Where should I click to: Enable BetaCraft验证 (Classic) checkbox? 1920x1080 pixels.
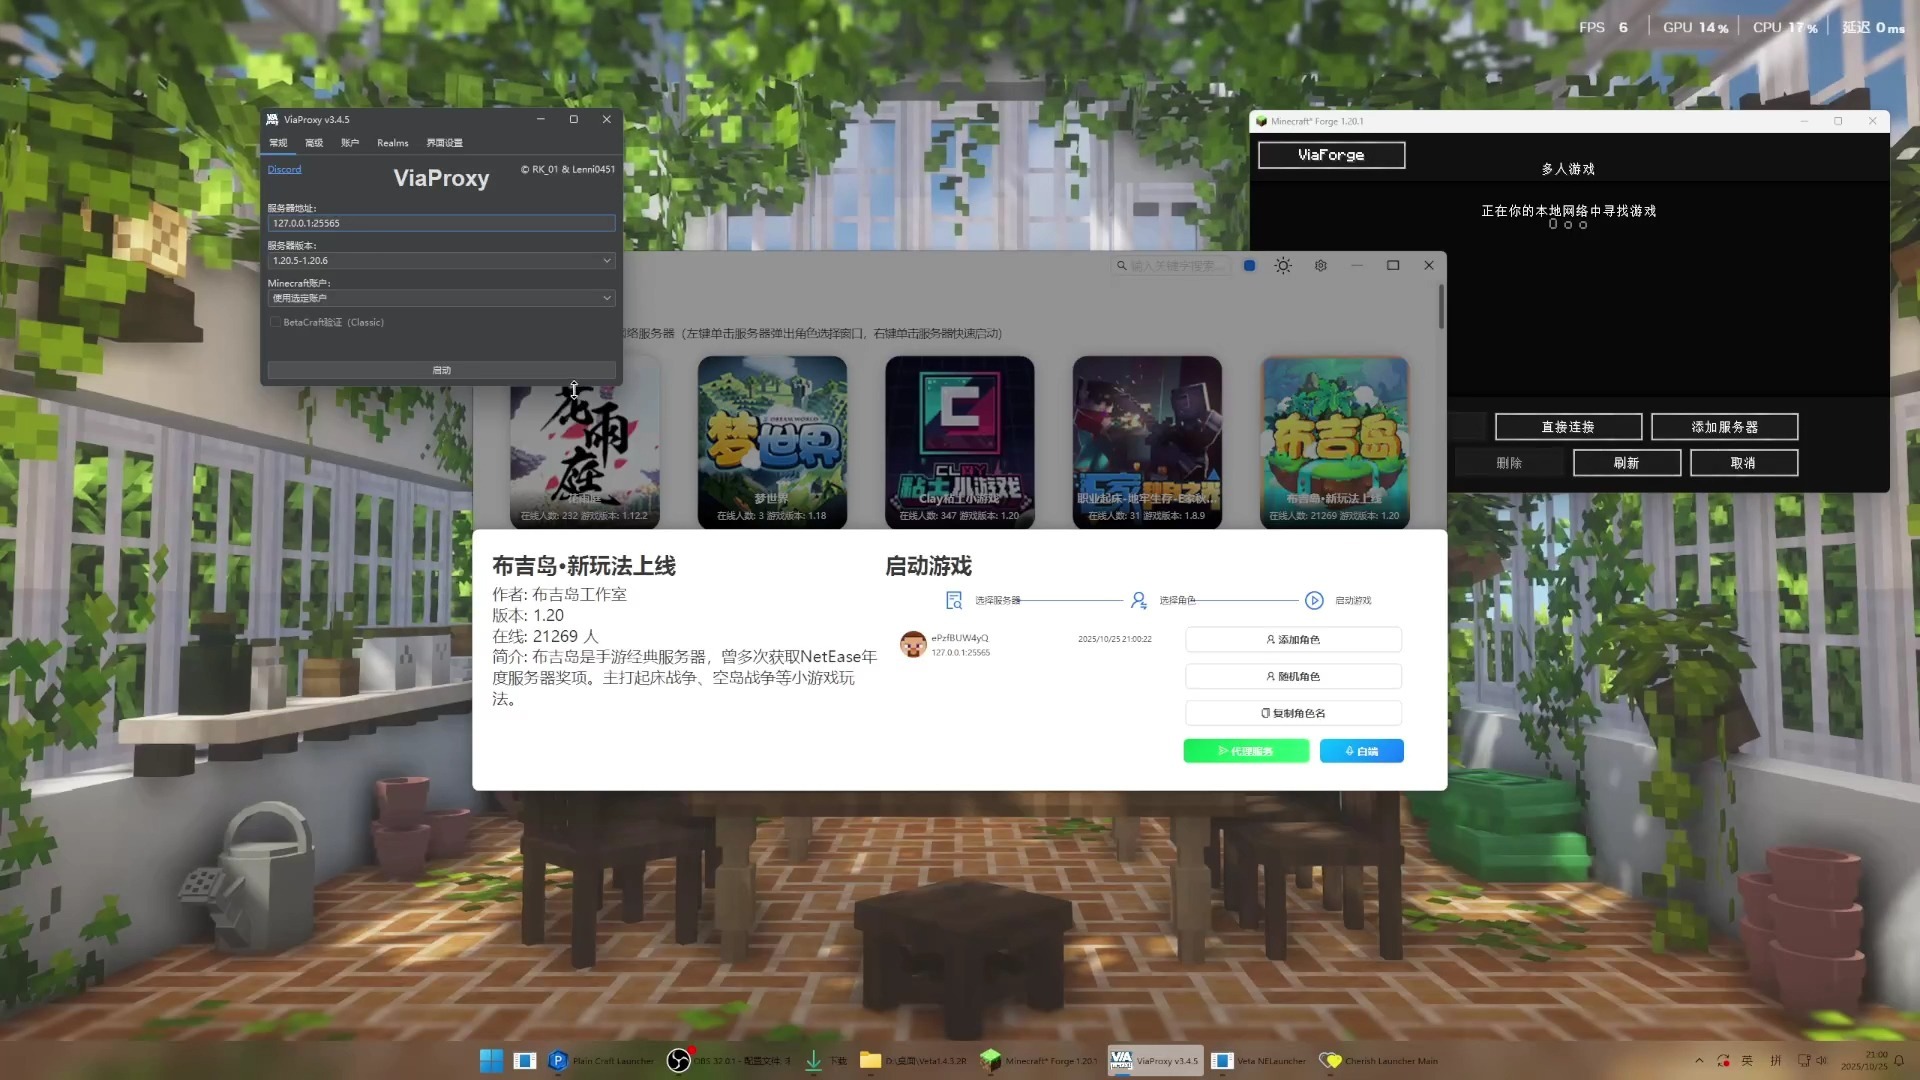click(275, 322)
